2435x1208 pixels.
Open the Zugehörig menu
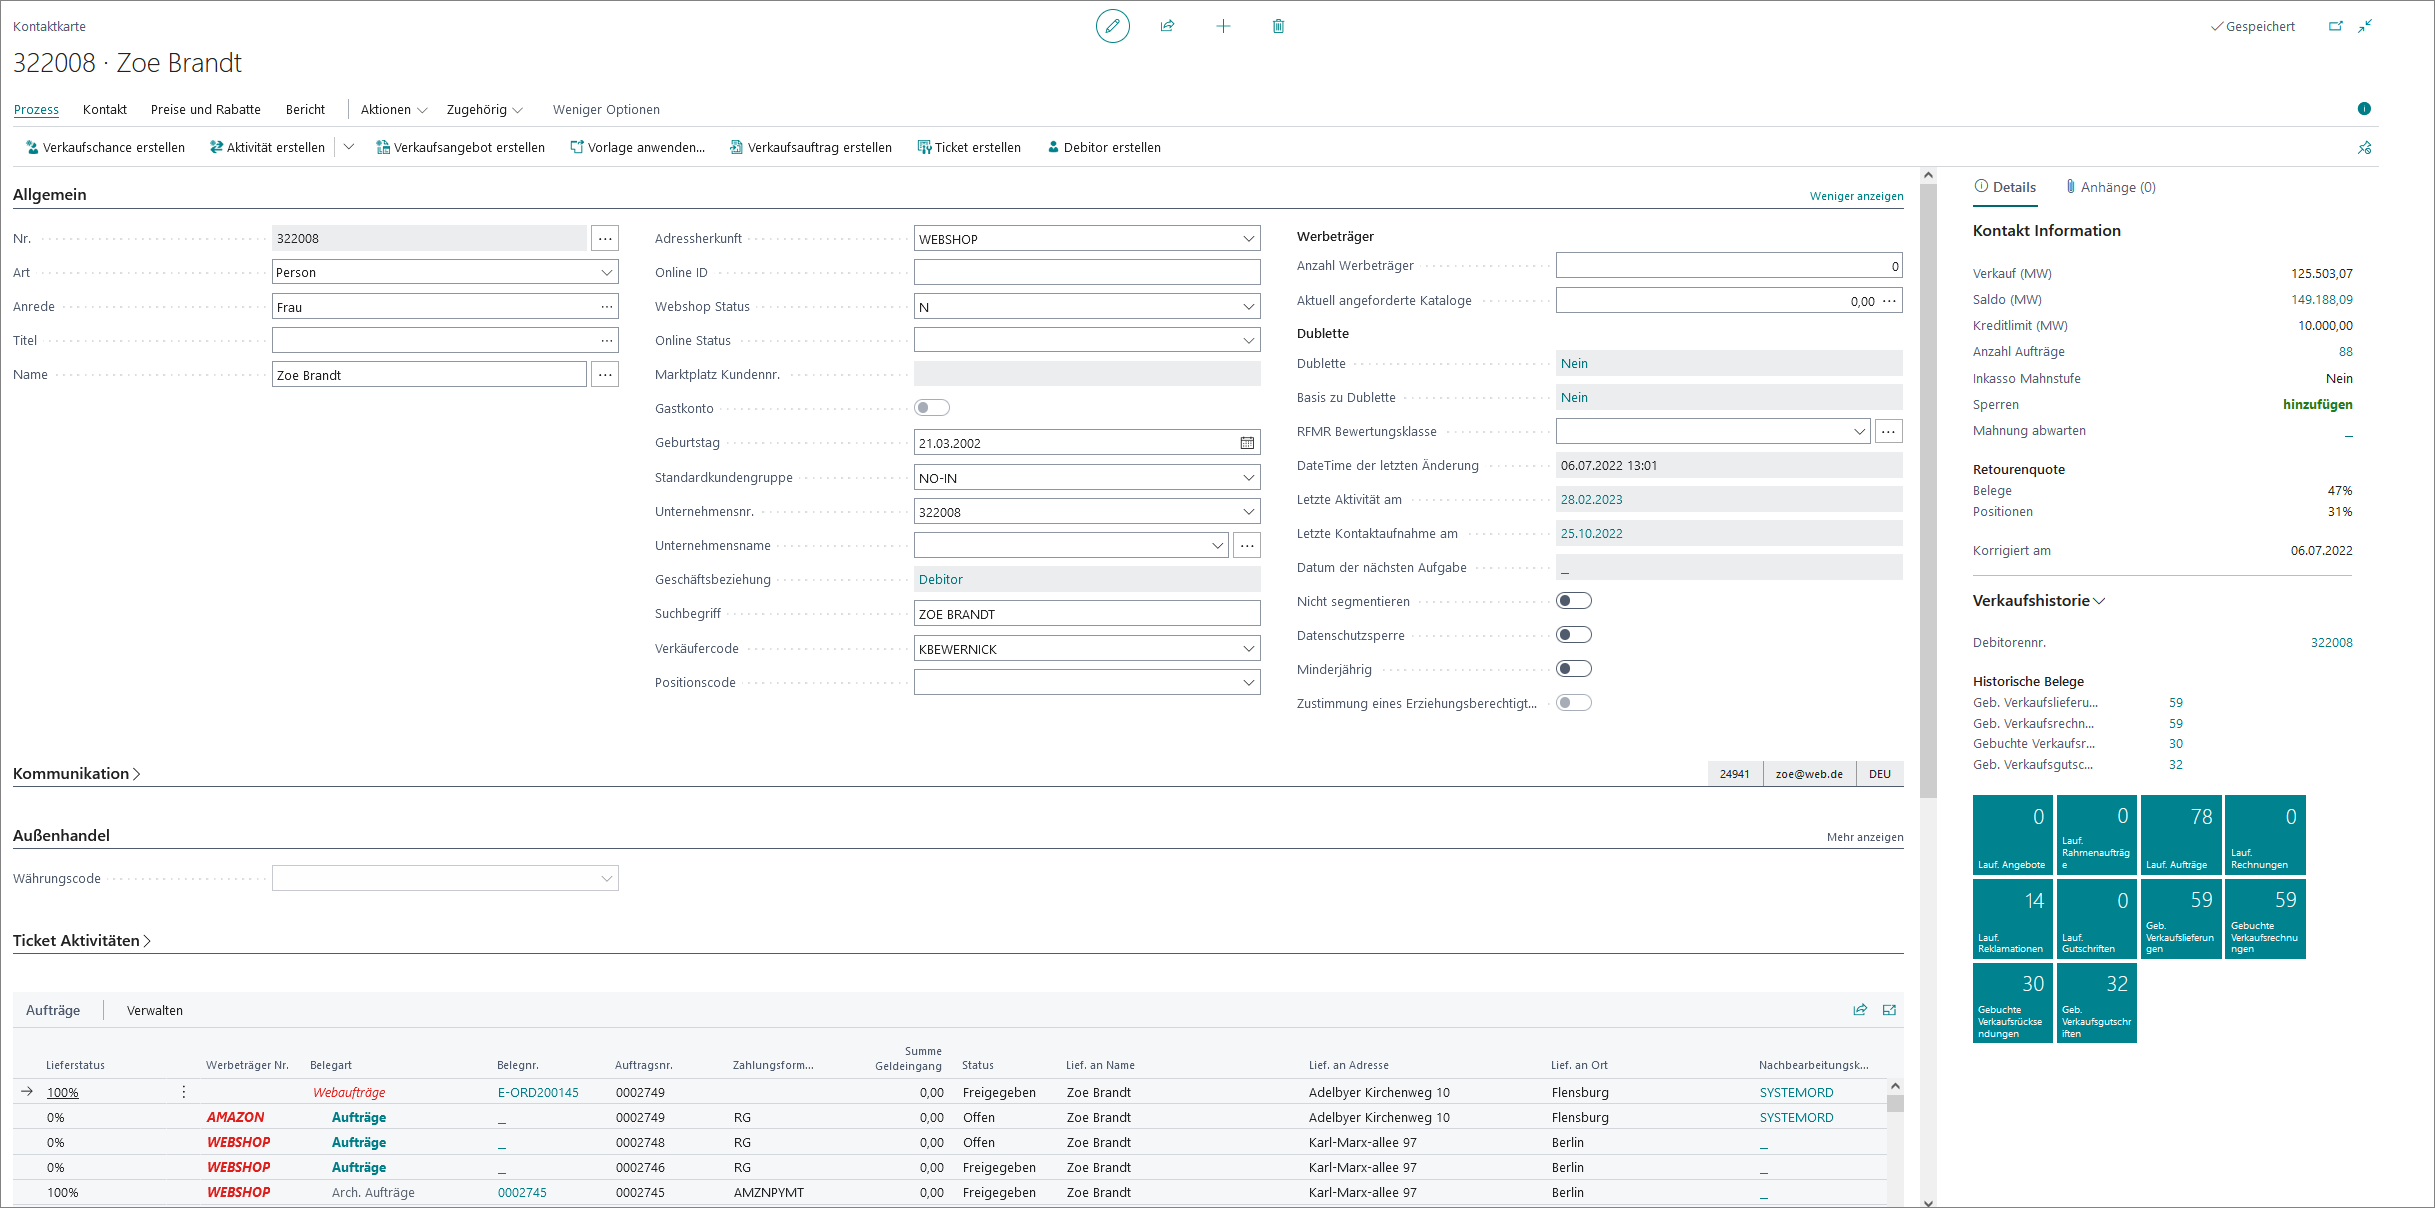point(484,110)
